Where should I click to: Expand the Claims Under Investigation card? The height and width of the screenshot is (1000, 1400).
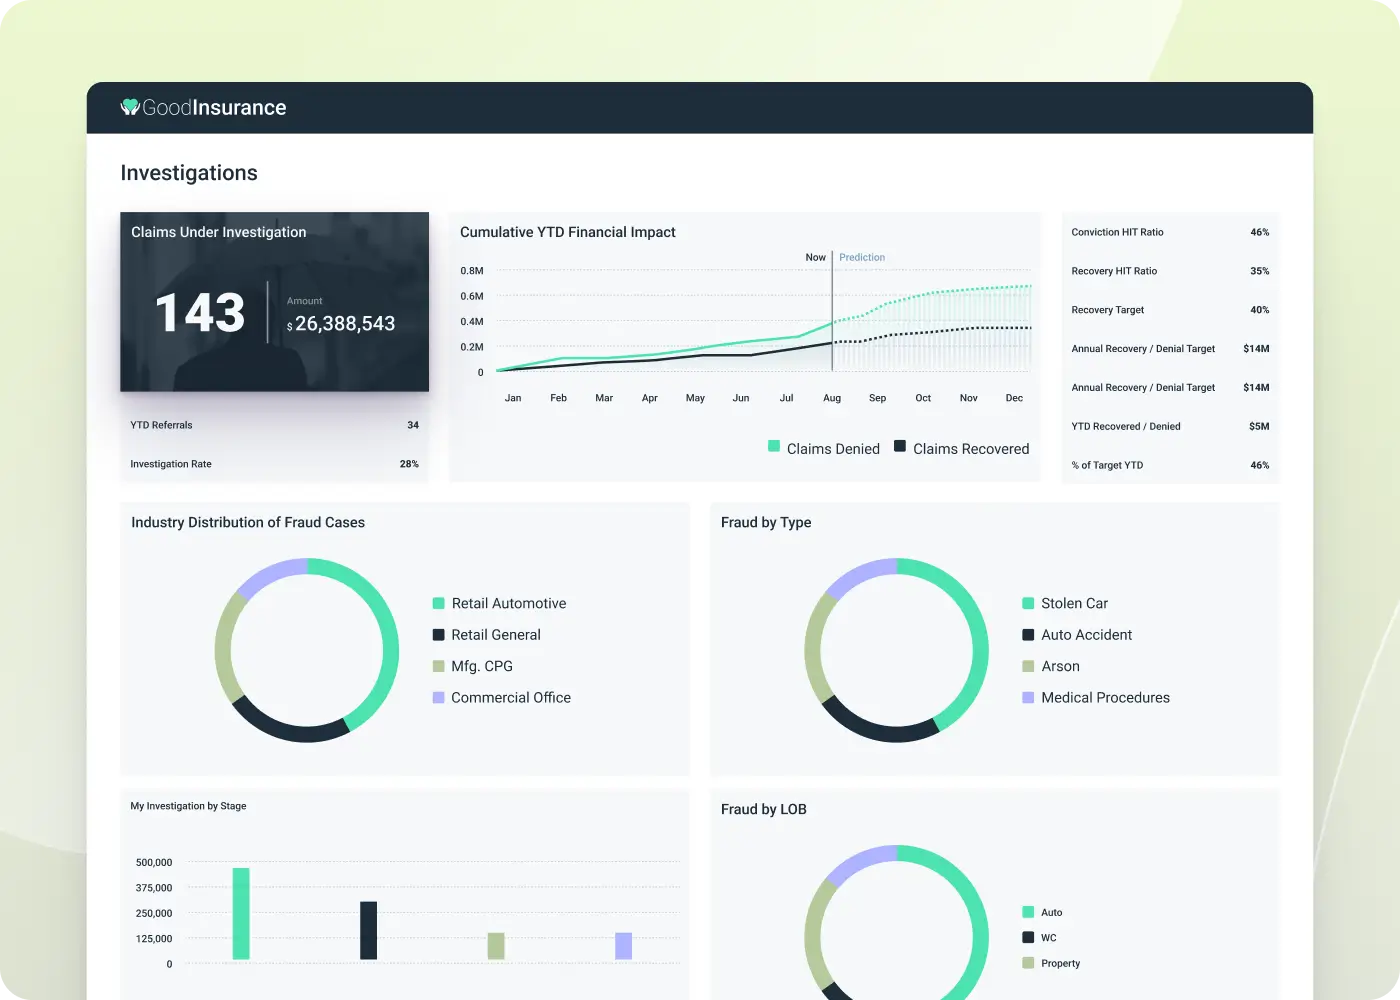coord(274,301)
